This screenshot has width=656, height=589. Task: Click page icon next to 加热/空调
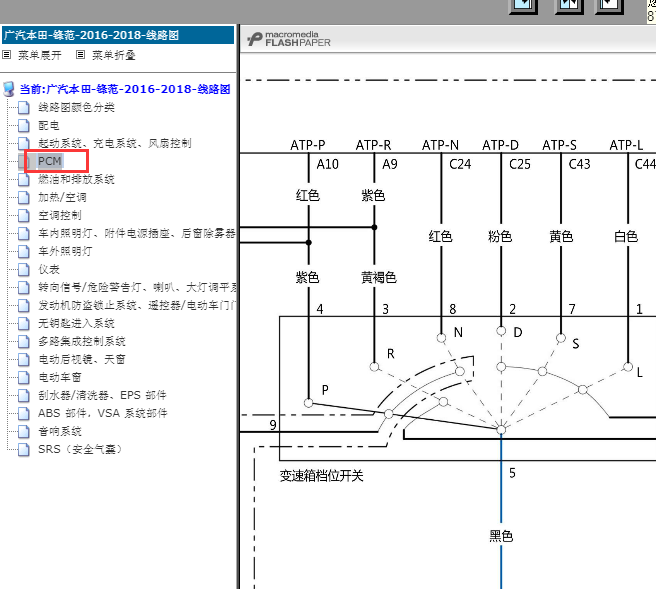tap(24, 197)
